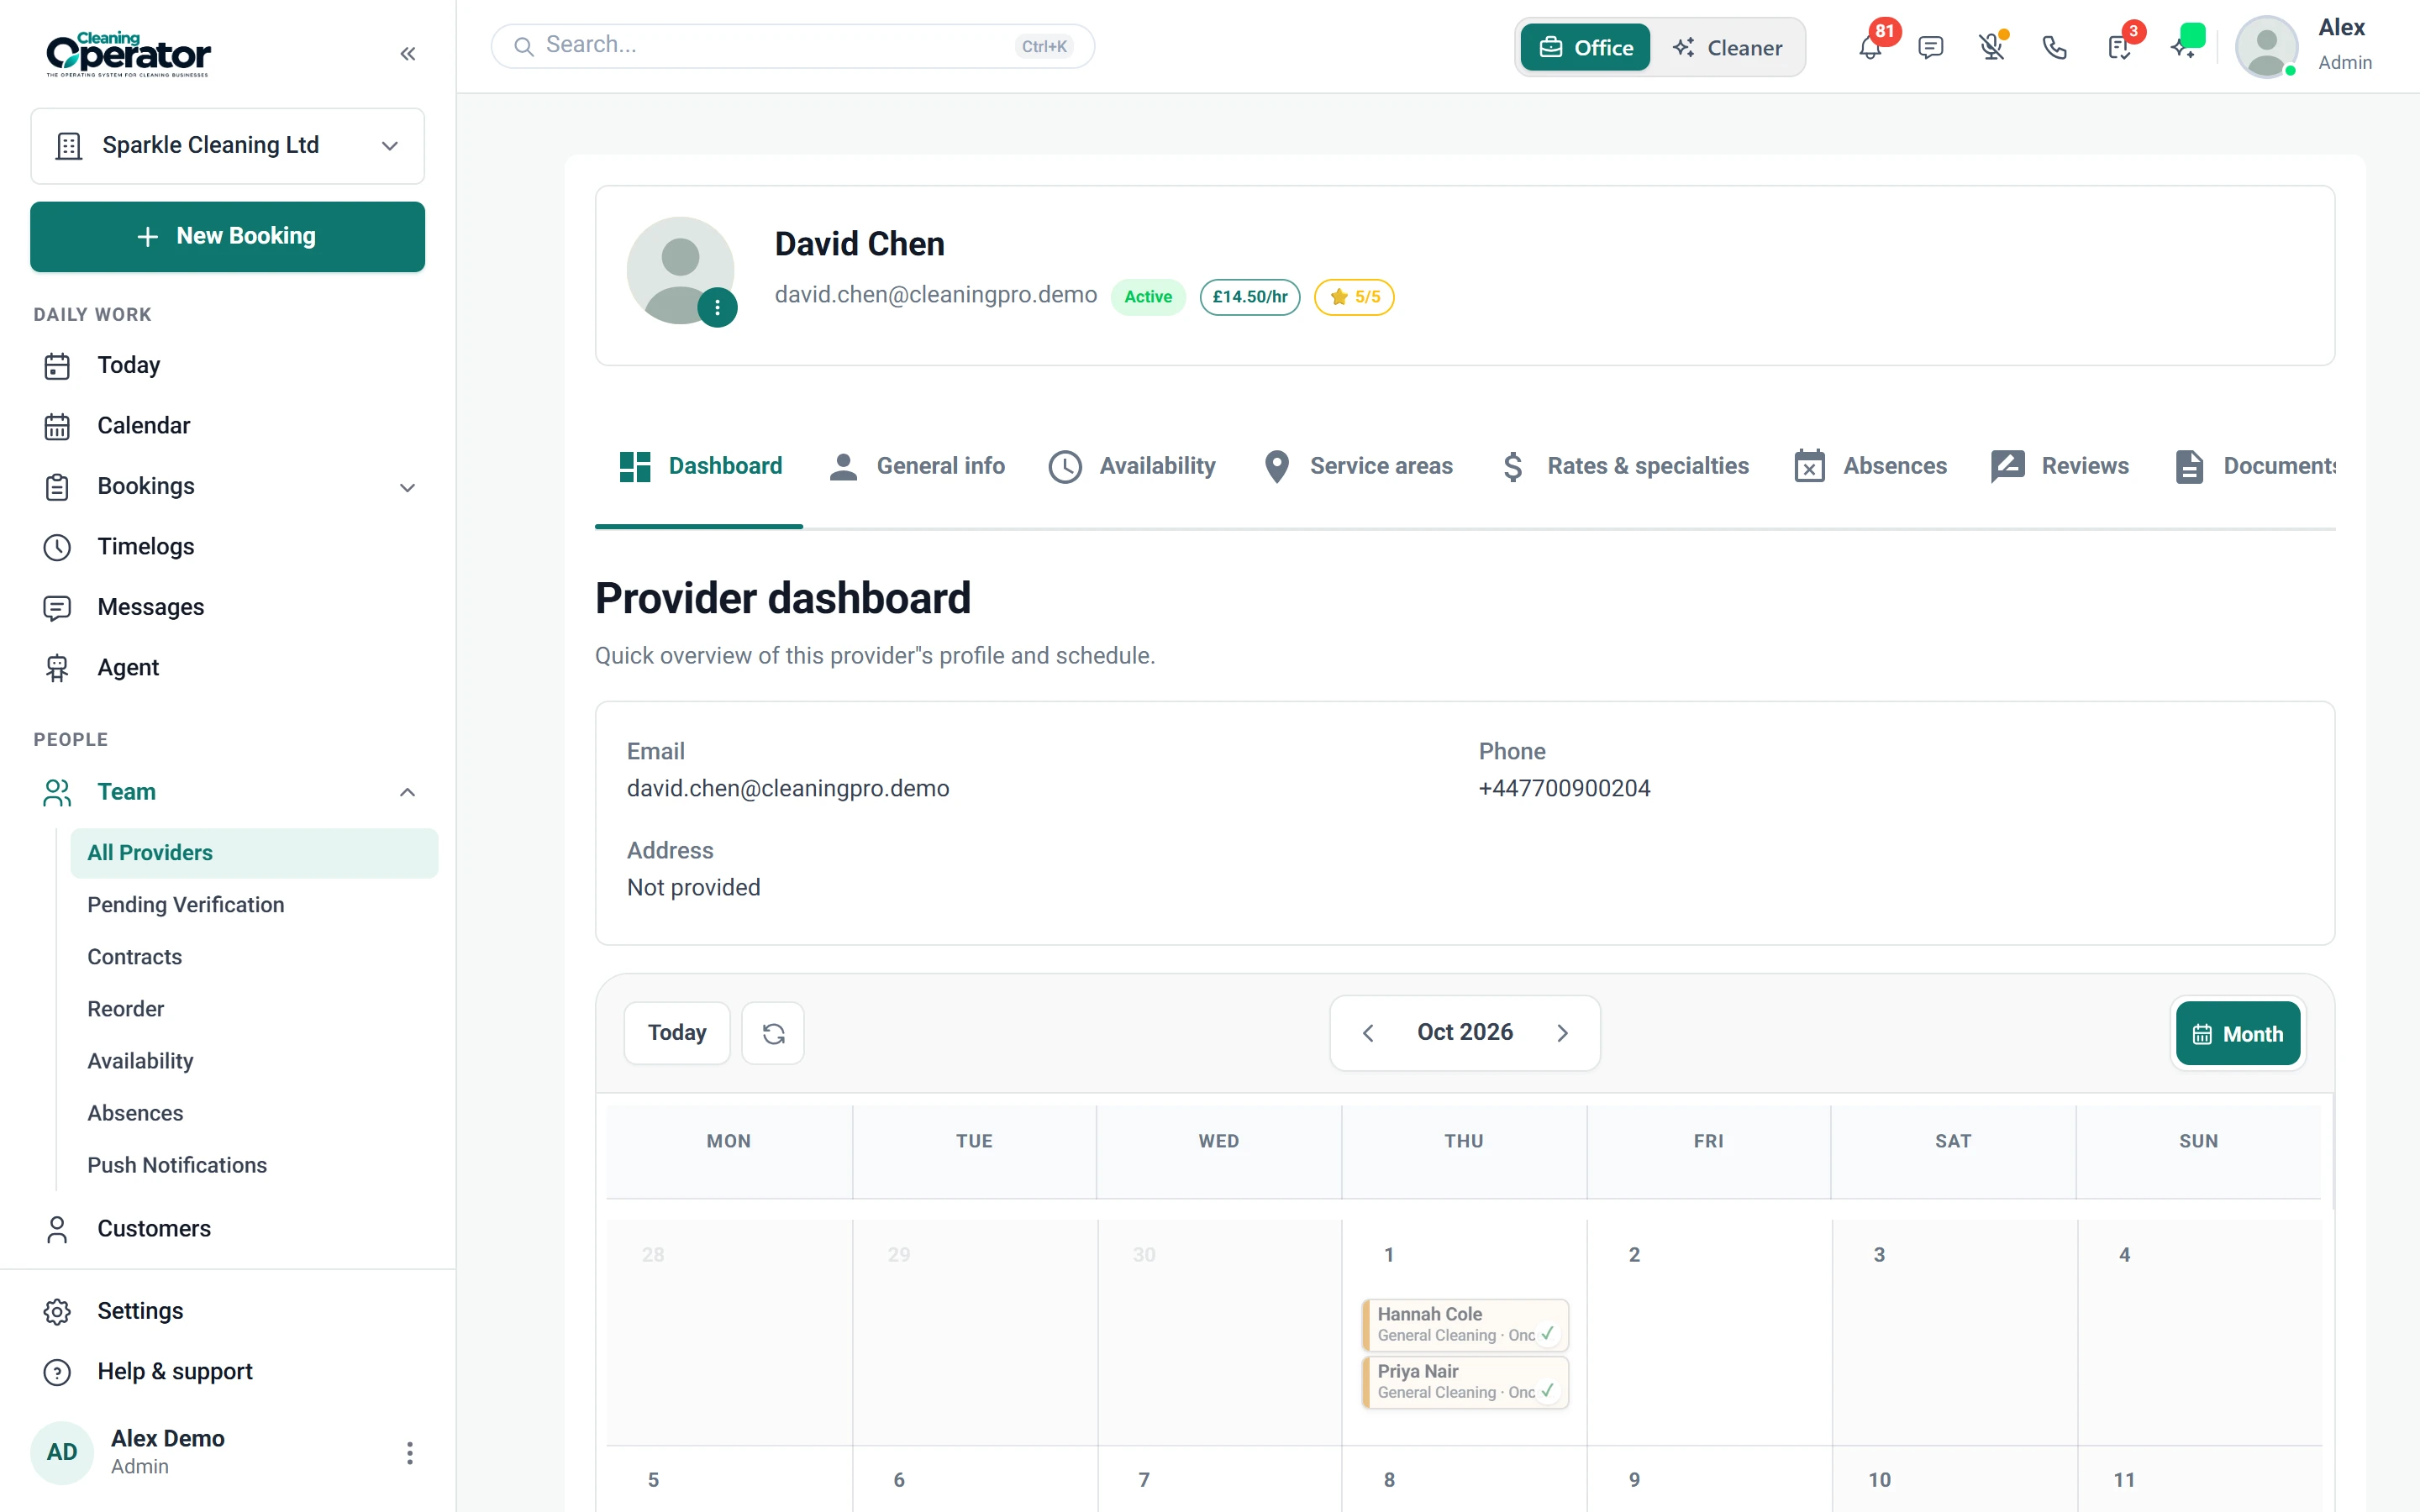Open Contracts under Team
This screenshot has width=2420, height=1512.
point(254,957)
